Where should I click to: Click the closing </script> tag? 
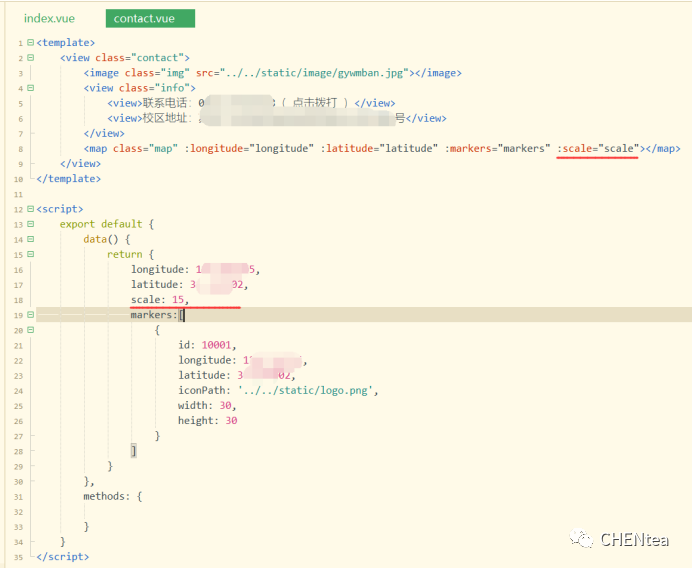tap(63, 557)
